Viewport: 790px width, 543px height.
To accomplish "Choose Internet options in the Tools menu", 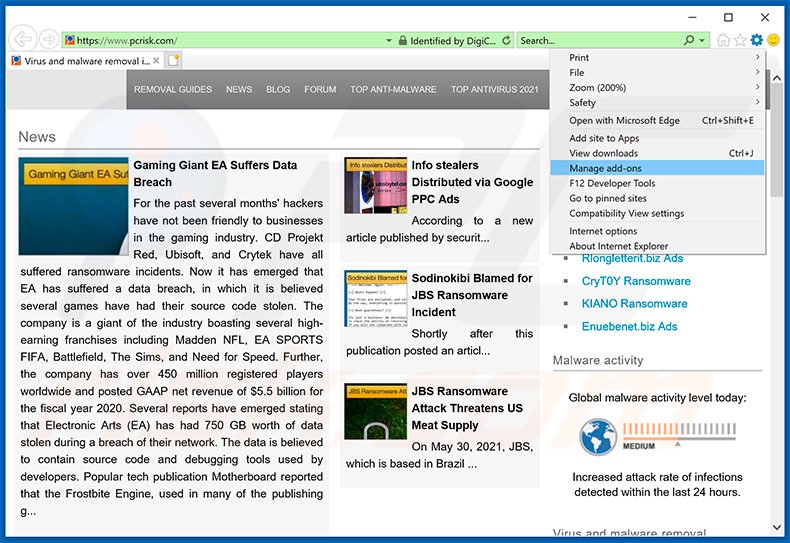I will point(603,231).
